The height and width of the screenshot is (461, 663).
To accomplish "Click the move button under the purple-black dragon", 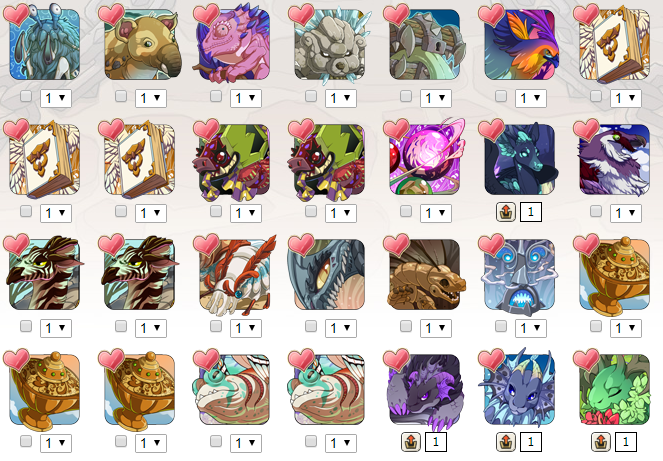I will [x=411, y=442].
